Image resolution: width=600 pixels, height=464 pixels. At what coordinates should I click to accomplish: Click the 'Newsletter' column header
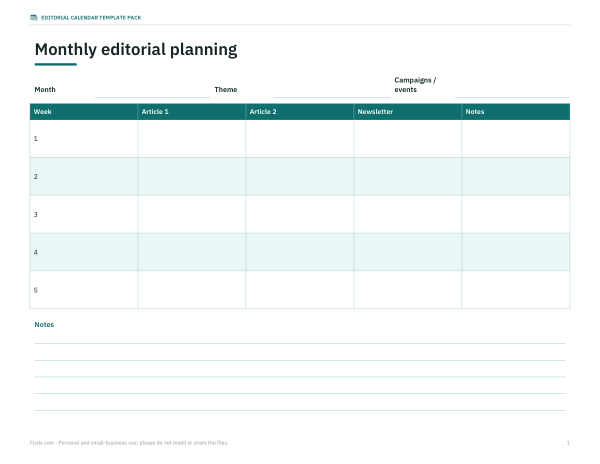coord(408,112)
